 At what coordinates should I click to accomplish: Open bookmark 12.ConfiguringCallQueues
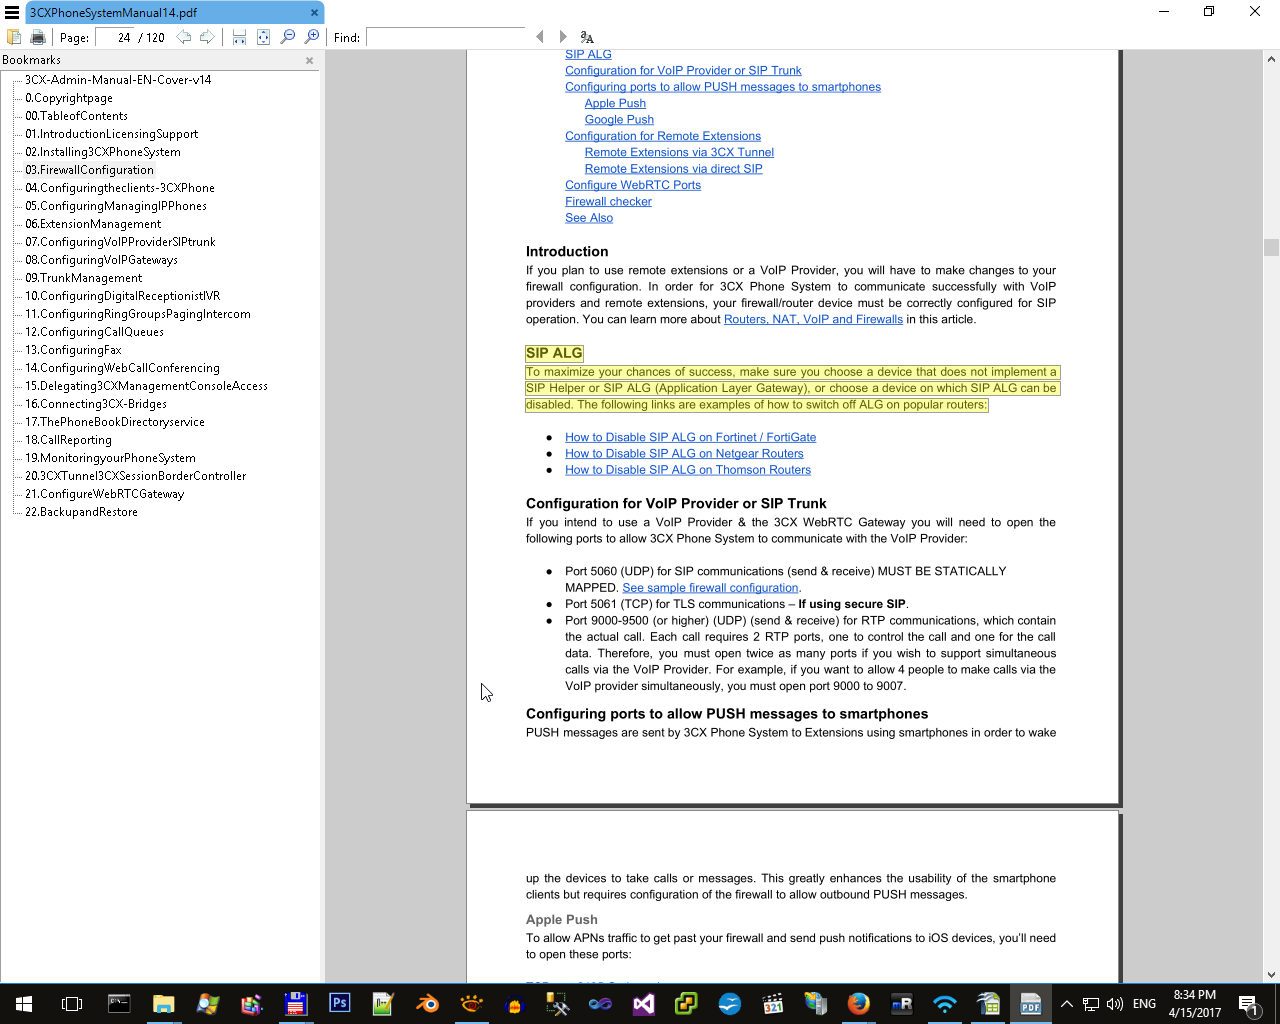tap(95, 332)
